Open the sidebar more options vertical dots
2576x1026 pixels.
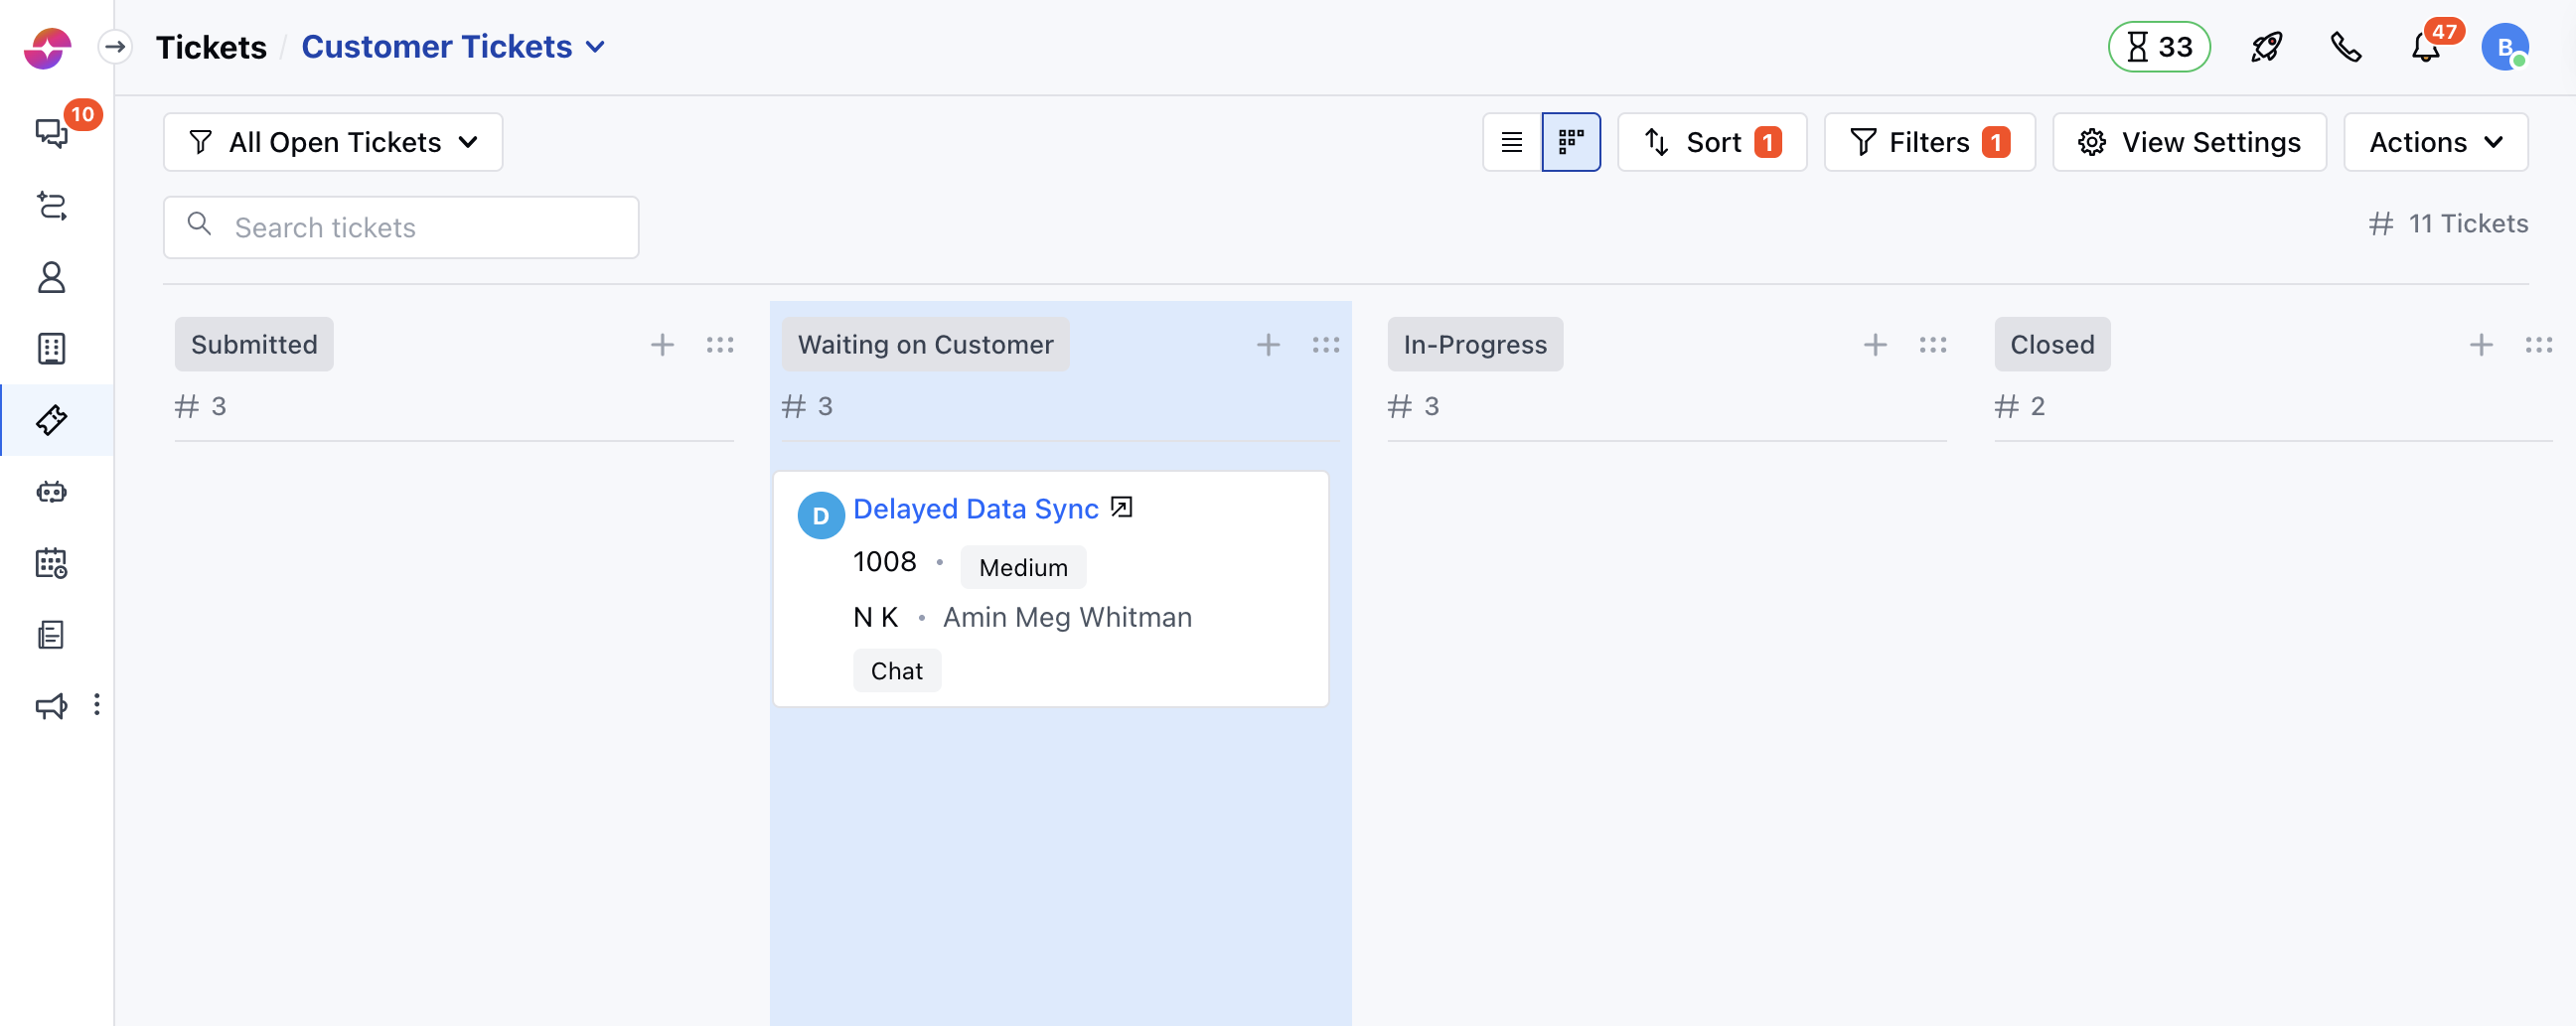tap(97, 705)
